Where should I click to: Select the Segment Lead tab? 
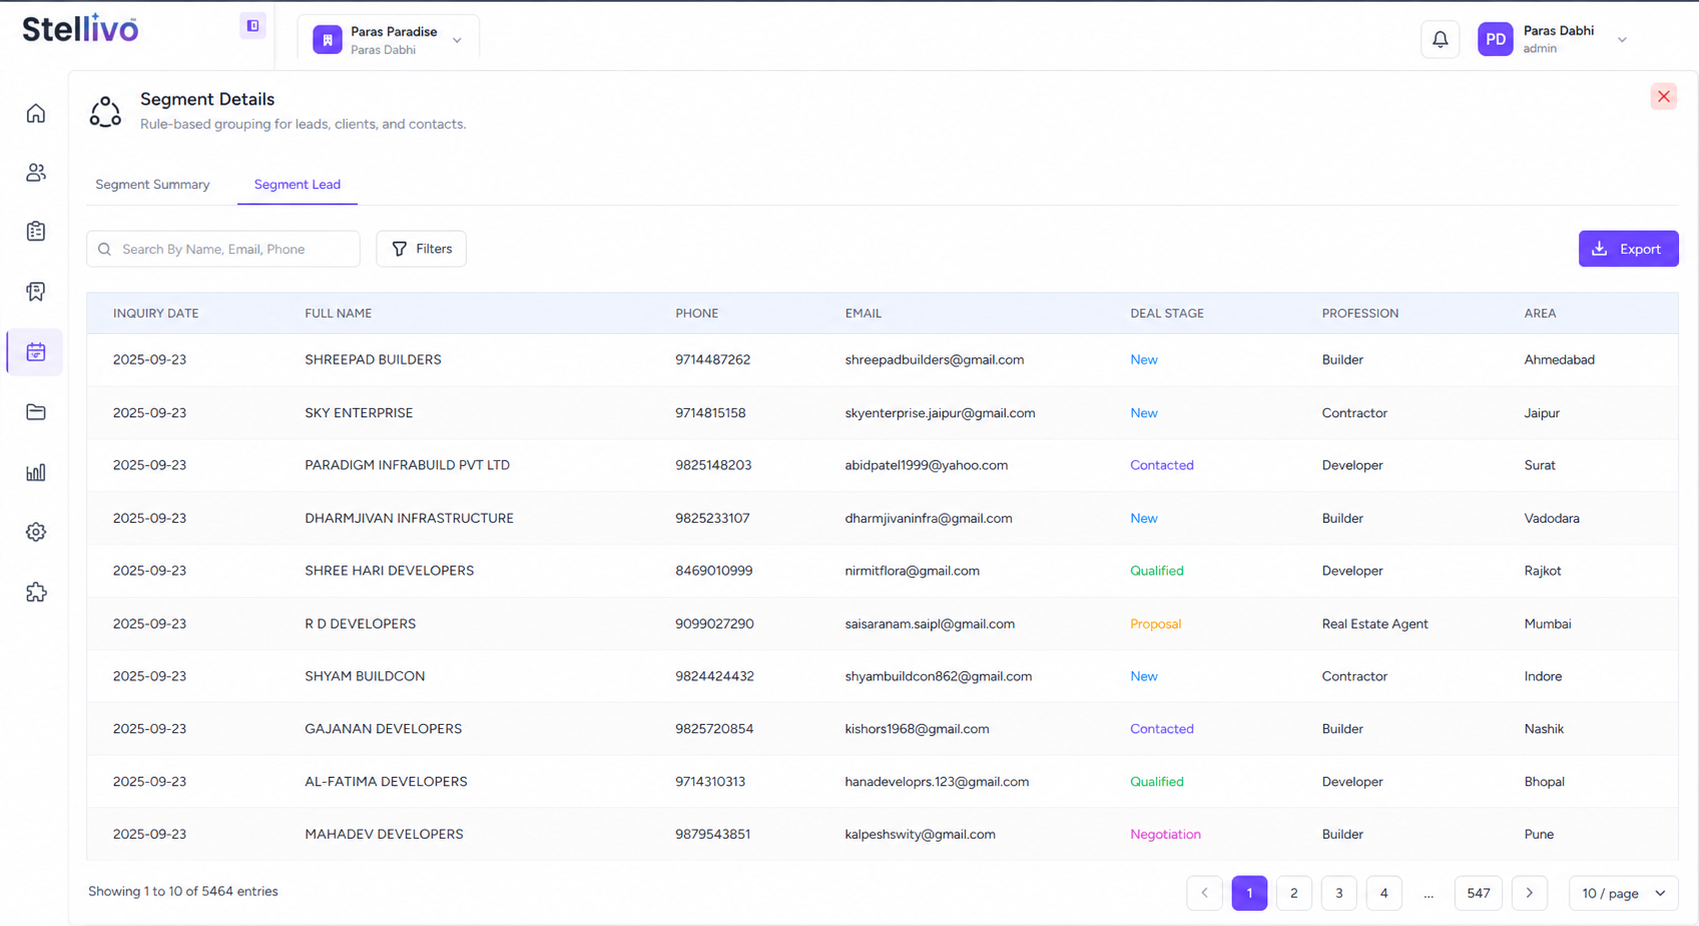(x=297, y=184)
